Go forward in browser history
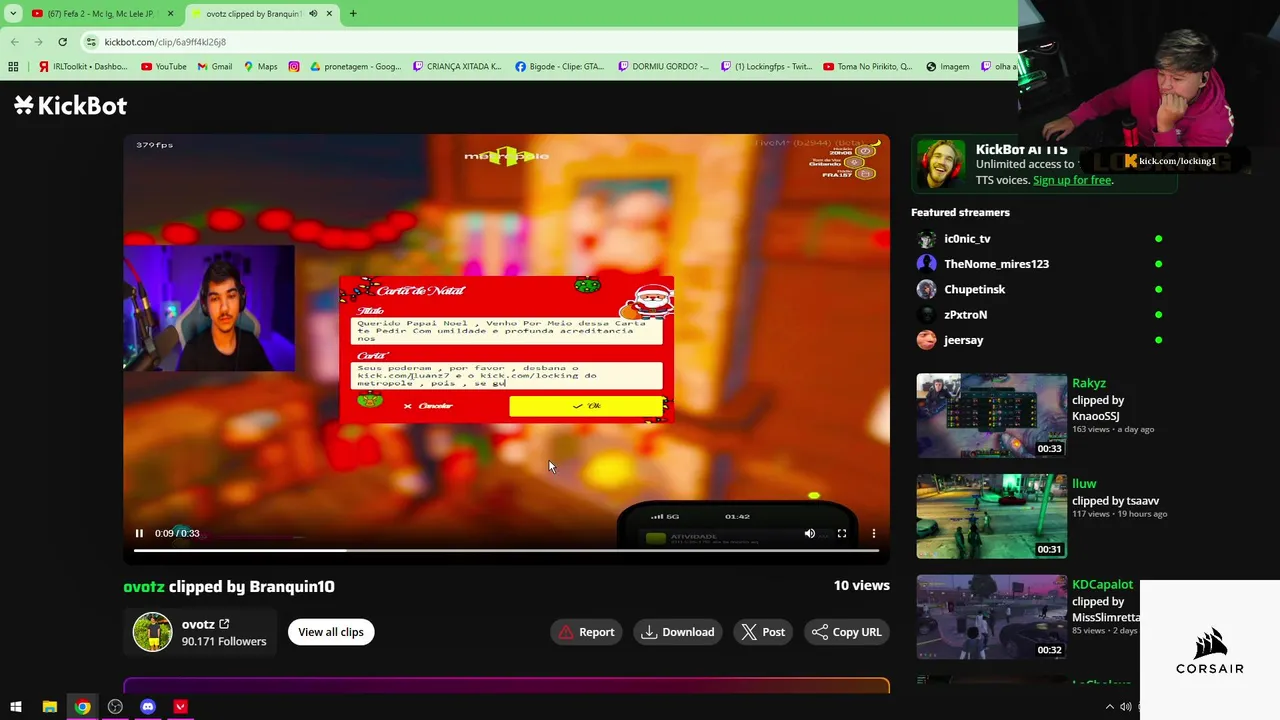Image resolution: width=1280 pixels, height=720 pixels. tap(39, 42)
